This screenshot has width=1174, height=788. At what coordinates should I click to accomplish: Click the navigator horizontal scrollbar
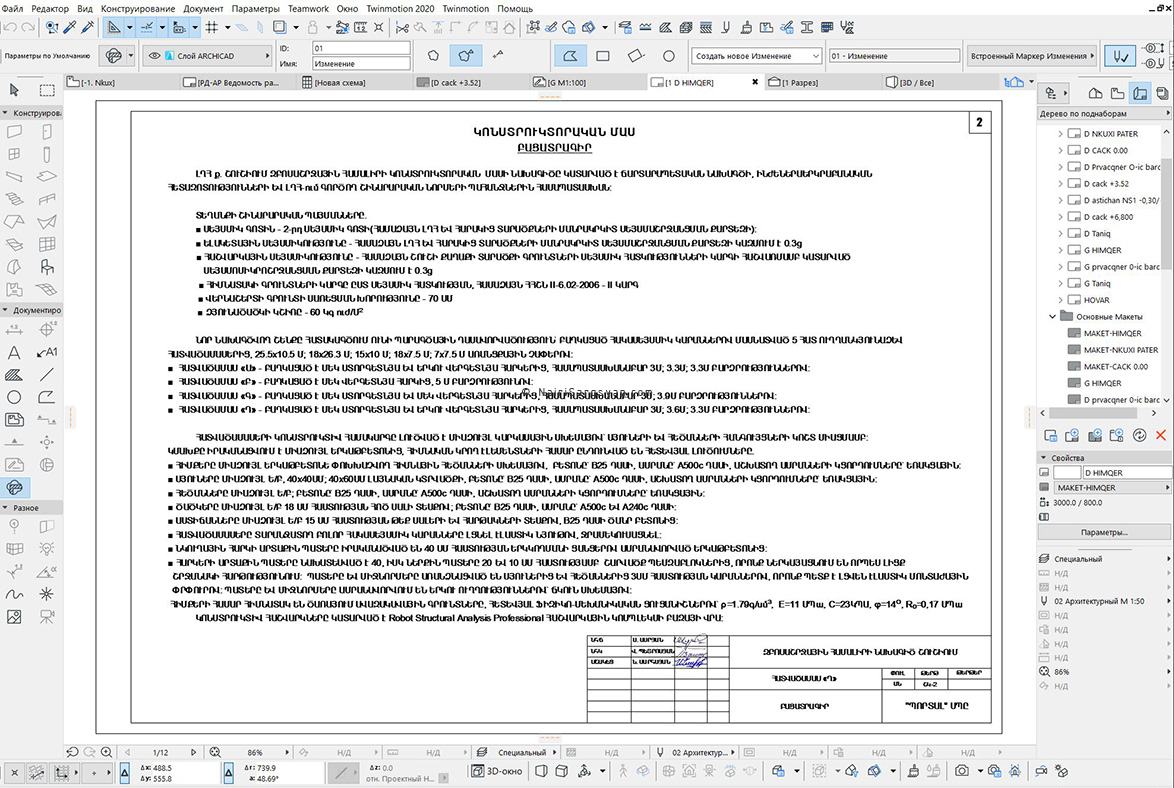pos(1093,413)
